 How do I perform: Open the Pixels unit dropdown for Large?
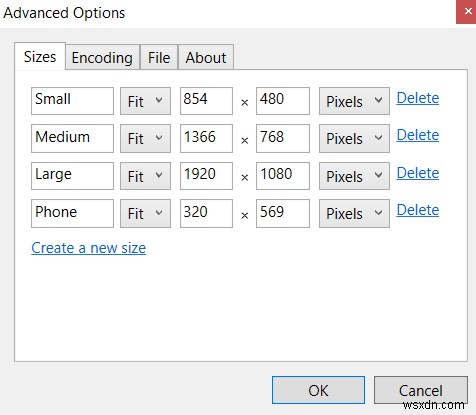[x=354, y=176]
